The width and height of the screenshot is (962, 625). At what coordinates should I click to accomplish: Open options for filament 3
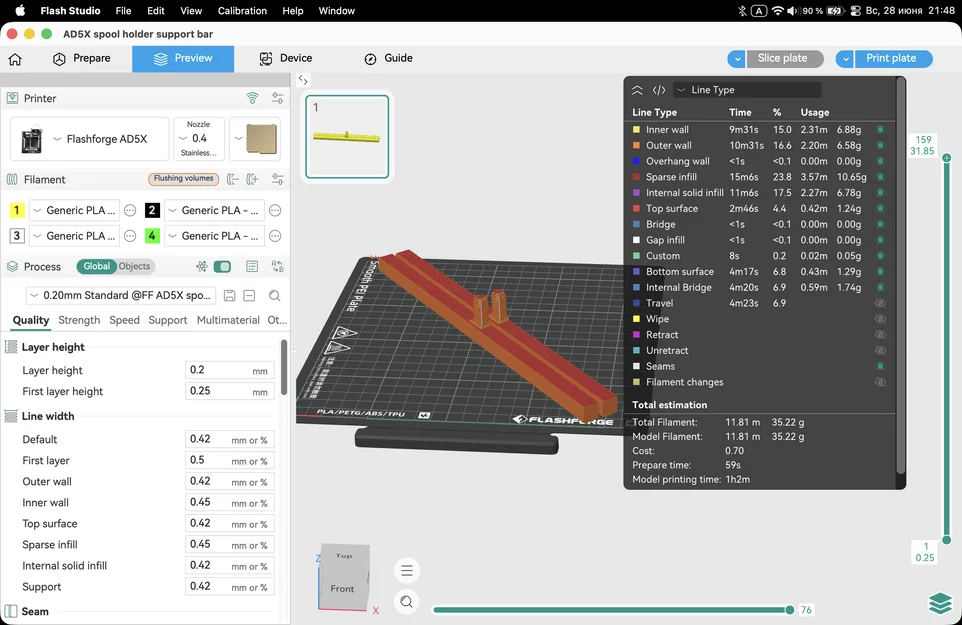point(130,236)
